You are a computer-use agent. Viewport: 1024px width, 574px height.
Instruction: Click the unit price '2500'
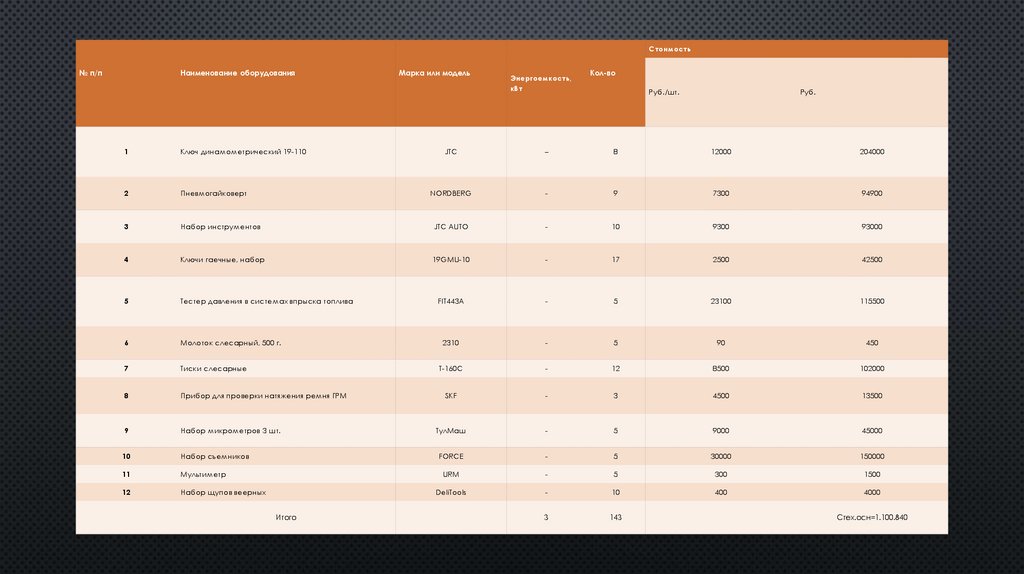click(x=721, y=259)
